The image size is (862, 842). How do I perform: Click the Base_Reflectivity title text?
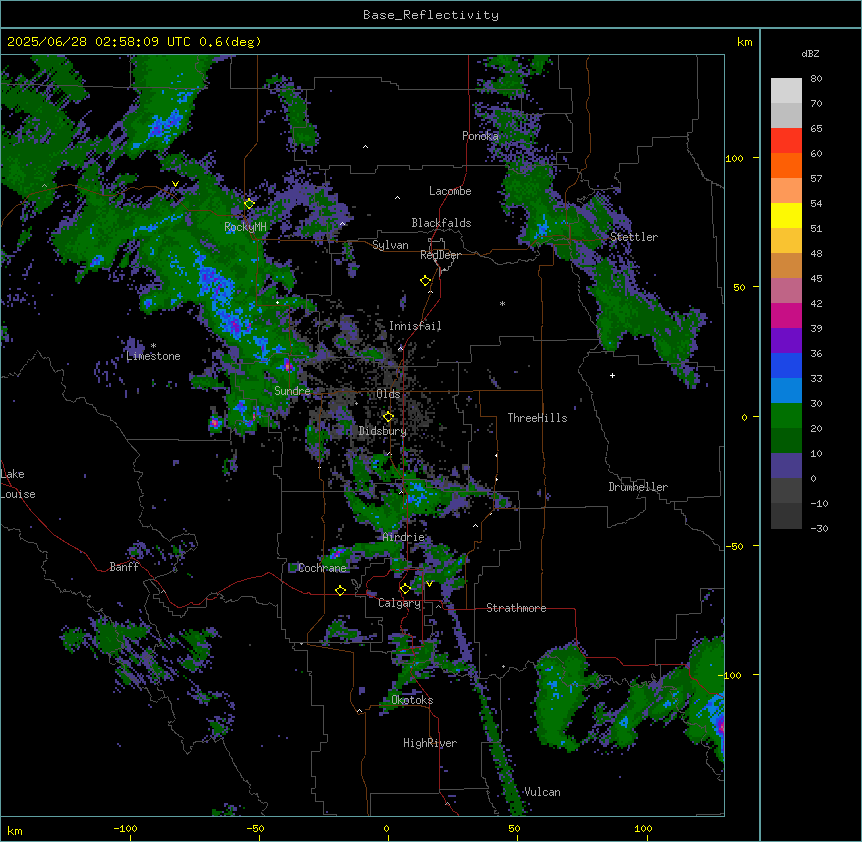coord(431,15)
